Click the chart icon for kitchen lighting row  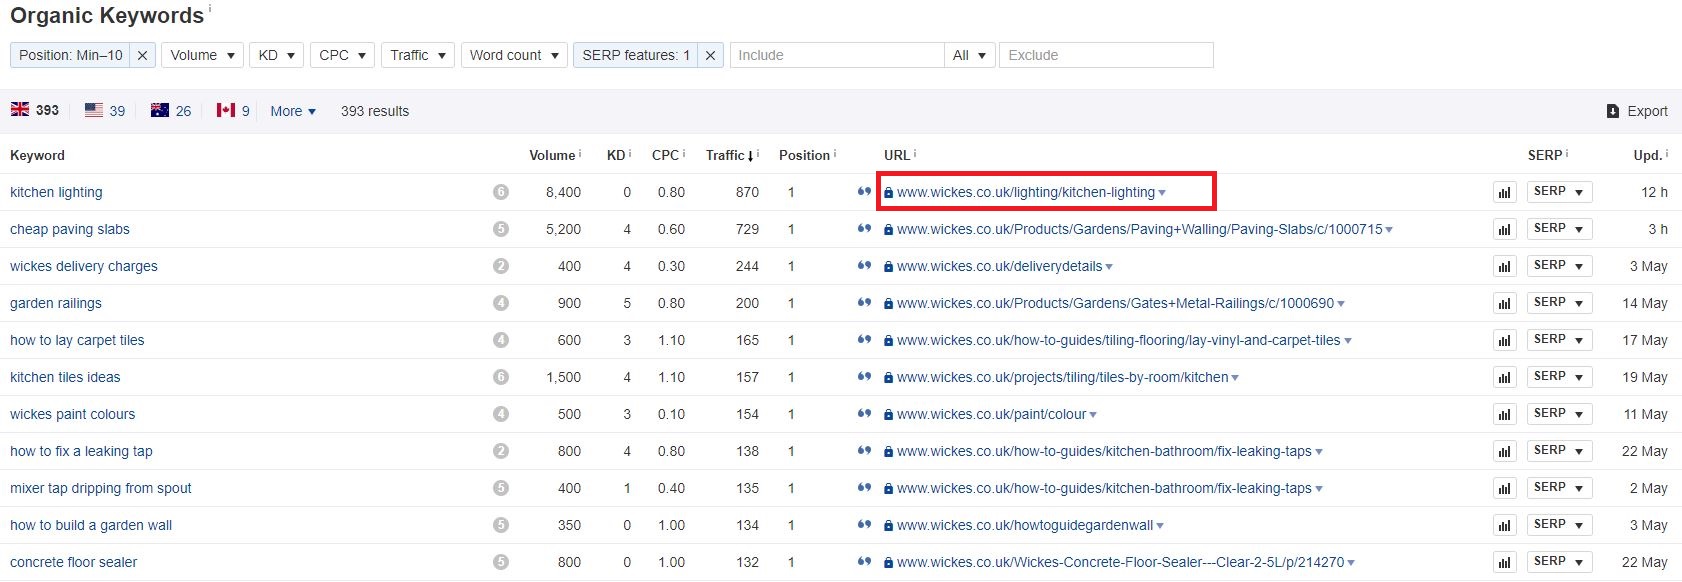click(1504, 192)
